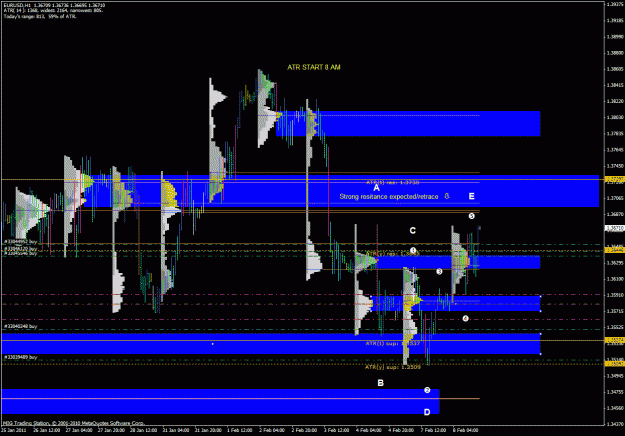Viewport: 625px width, 436px height.
Task: Select the letter D marker on the chart
Action: (427, 412)
